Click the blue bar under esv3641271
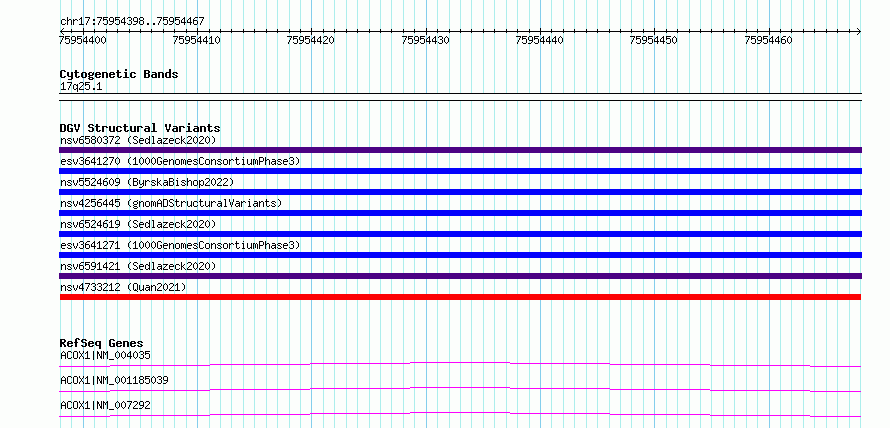The height and width of the screenshot is (428, 890). pyautogui.click(x=460, y=255)
